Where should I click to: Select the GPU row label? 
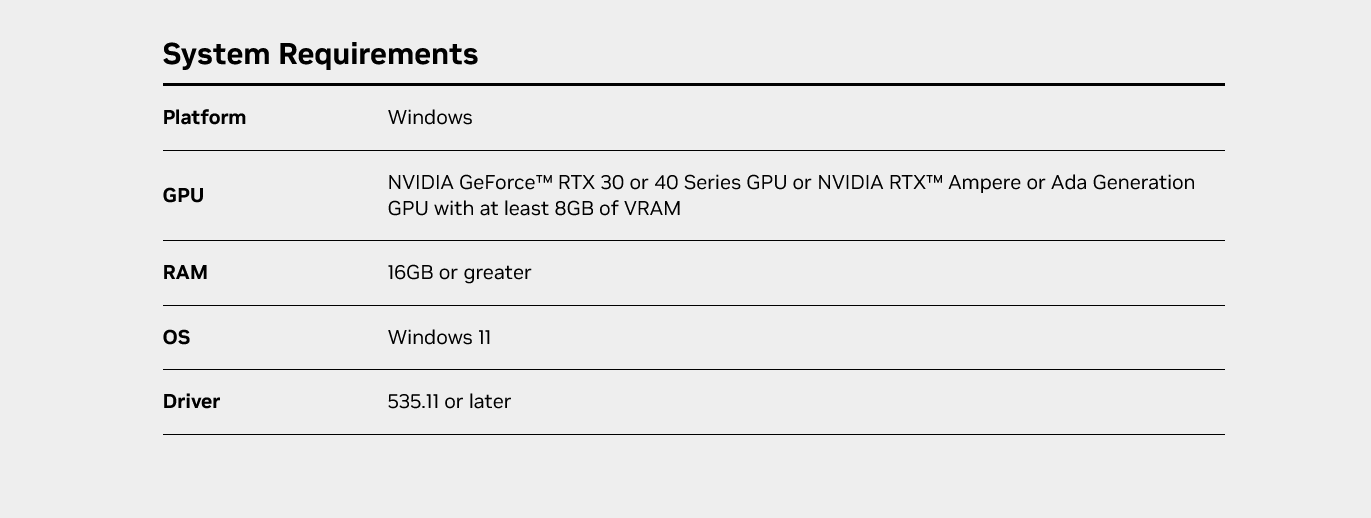point(183,196)
